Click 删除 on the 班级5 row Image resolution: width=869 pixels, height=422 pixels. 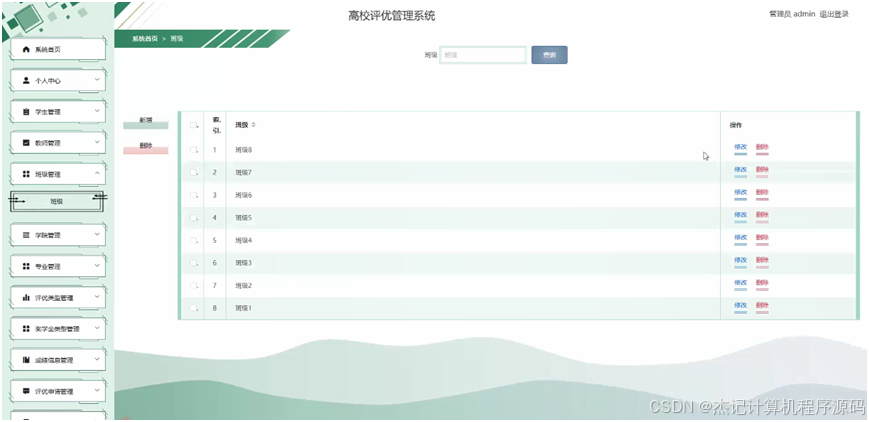tap(762, 215)
